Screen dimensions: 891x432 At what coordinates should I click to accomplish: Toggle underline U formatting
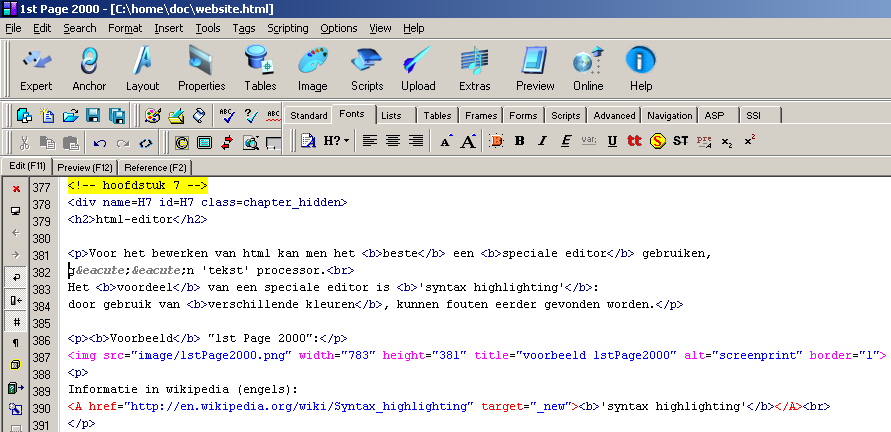tap(612, 141)
